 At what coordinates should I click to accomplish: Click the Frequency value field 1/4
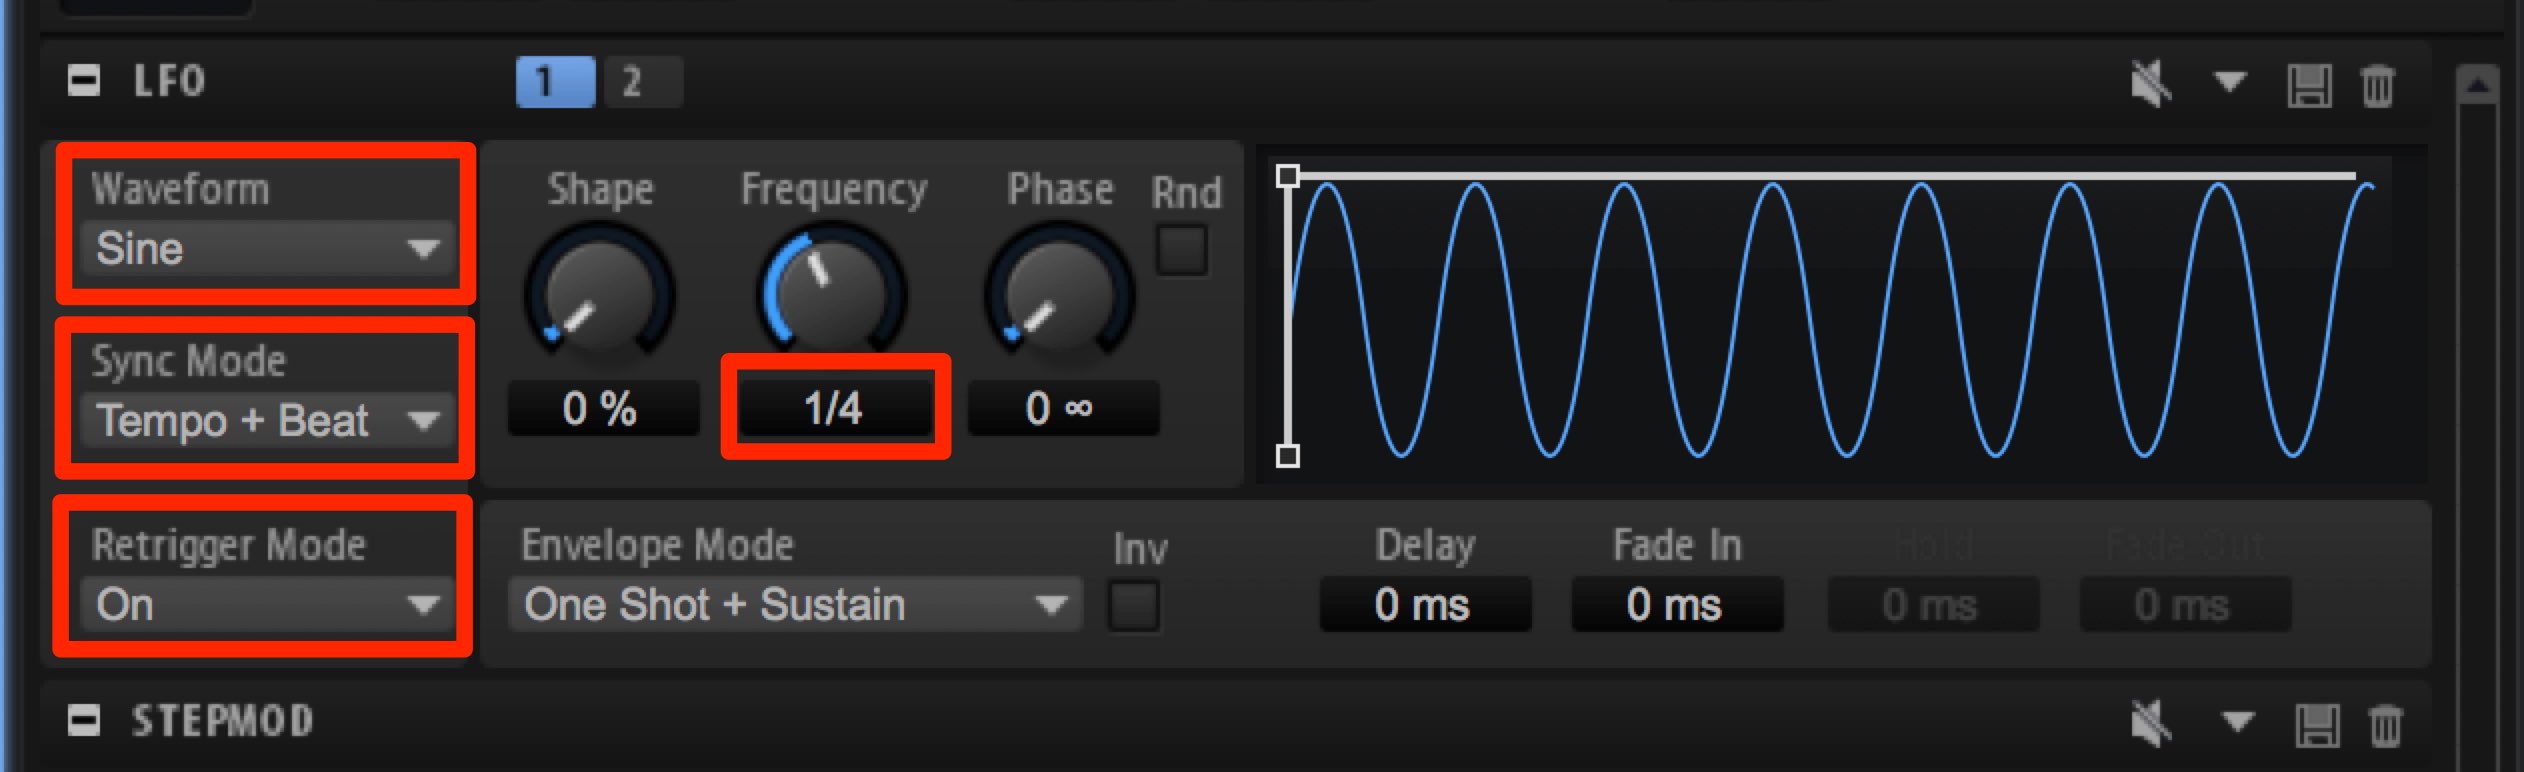pyautogui.click(x=835, y=408)
